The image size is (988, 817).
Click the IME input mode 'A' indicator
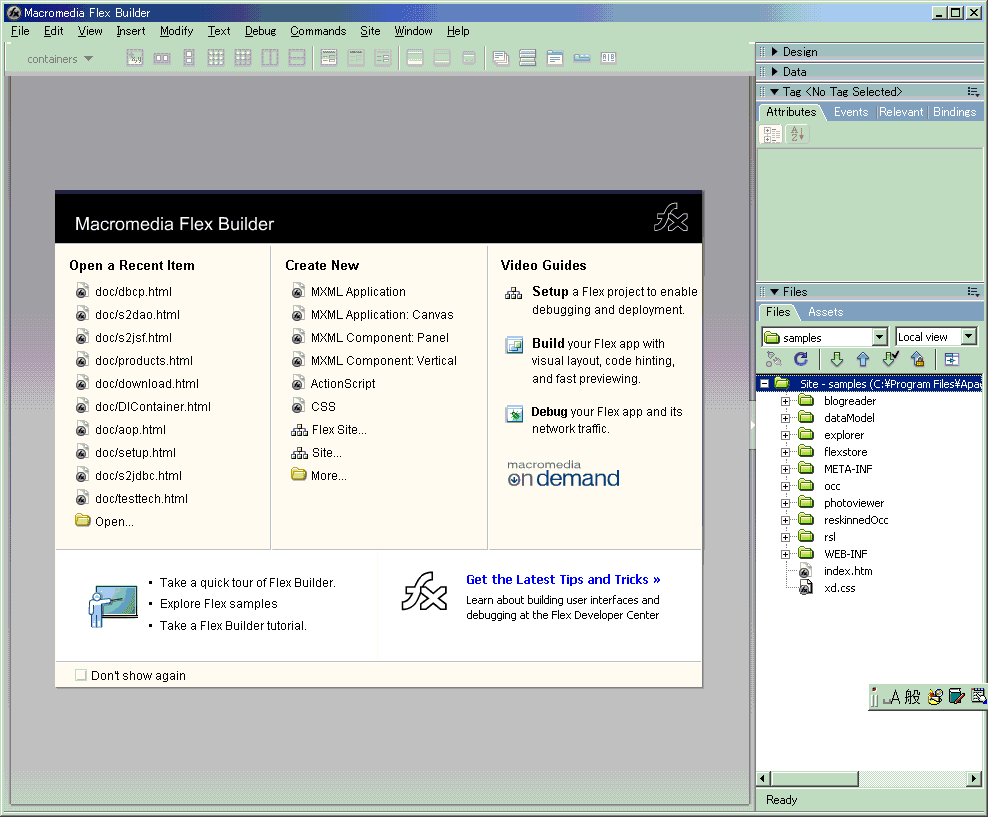point(895,697)
